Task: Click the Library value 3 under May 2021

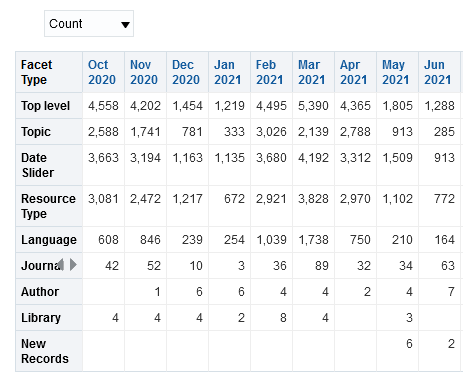Action: pyautogui.click(x=409, y=318)
